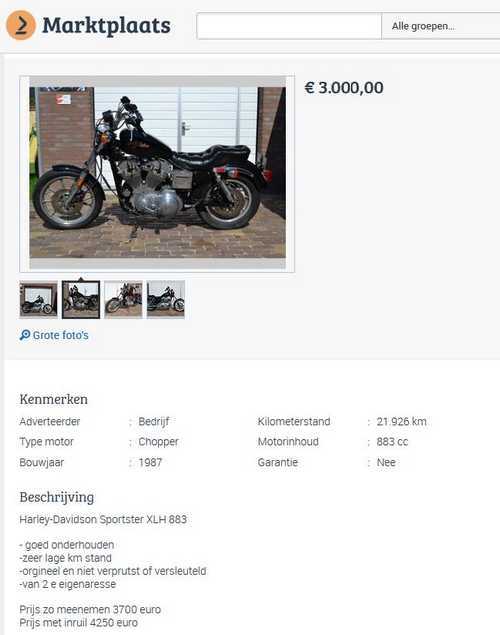Click the Chopper motor type value

158,442
